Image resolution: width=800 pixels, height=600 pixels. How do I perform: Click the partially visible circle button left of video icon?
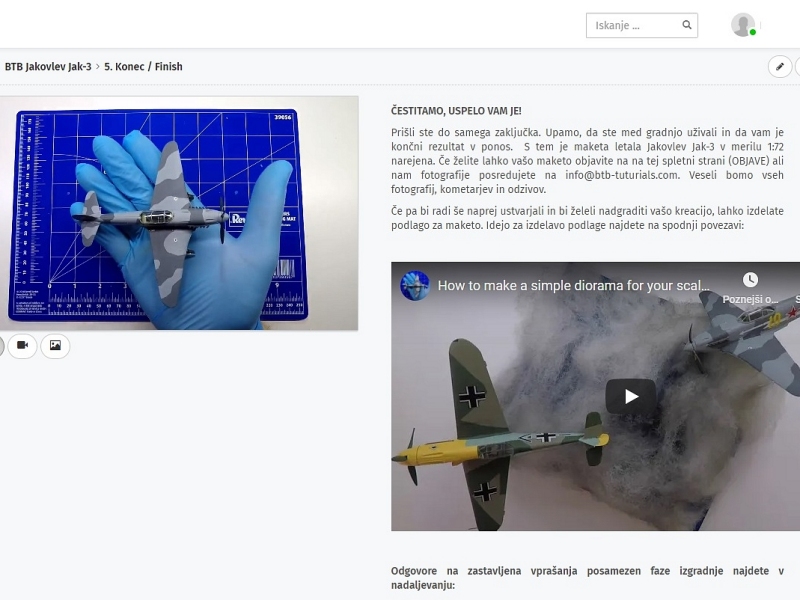click(x=1, y=346)
